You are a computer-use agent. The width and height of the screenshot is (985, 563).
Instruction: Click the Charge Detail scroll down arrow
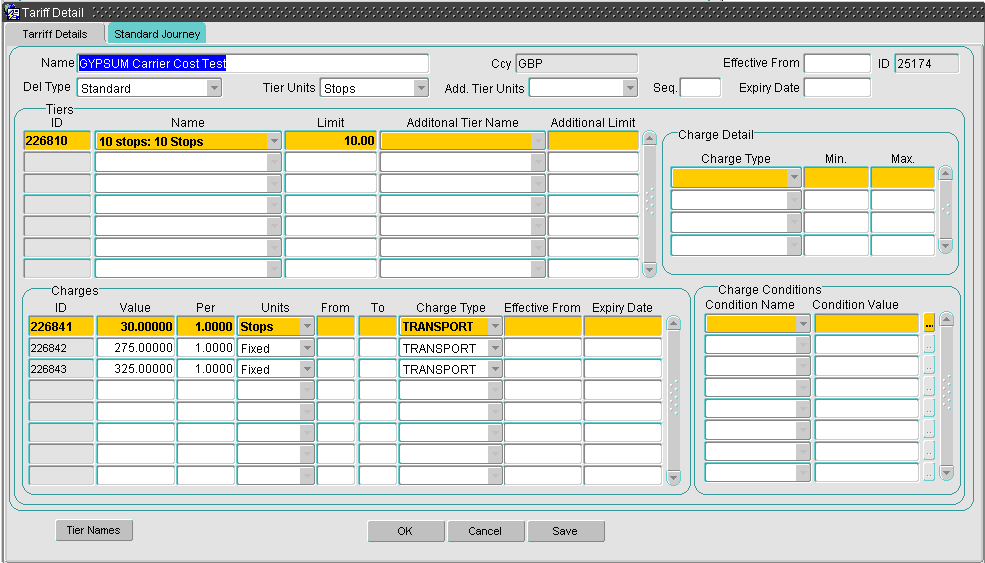click(x=945, y=246)
